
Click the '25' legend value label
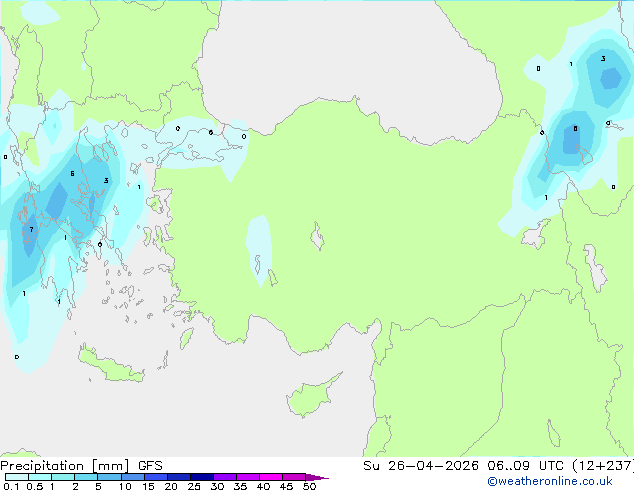click(194, 486)
